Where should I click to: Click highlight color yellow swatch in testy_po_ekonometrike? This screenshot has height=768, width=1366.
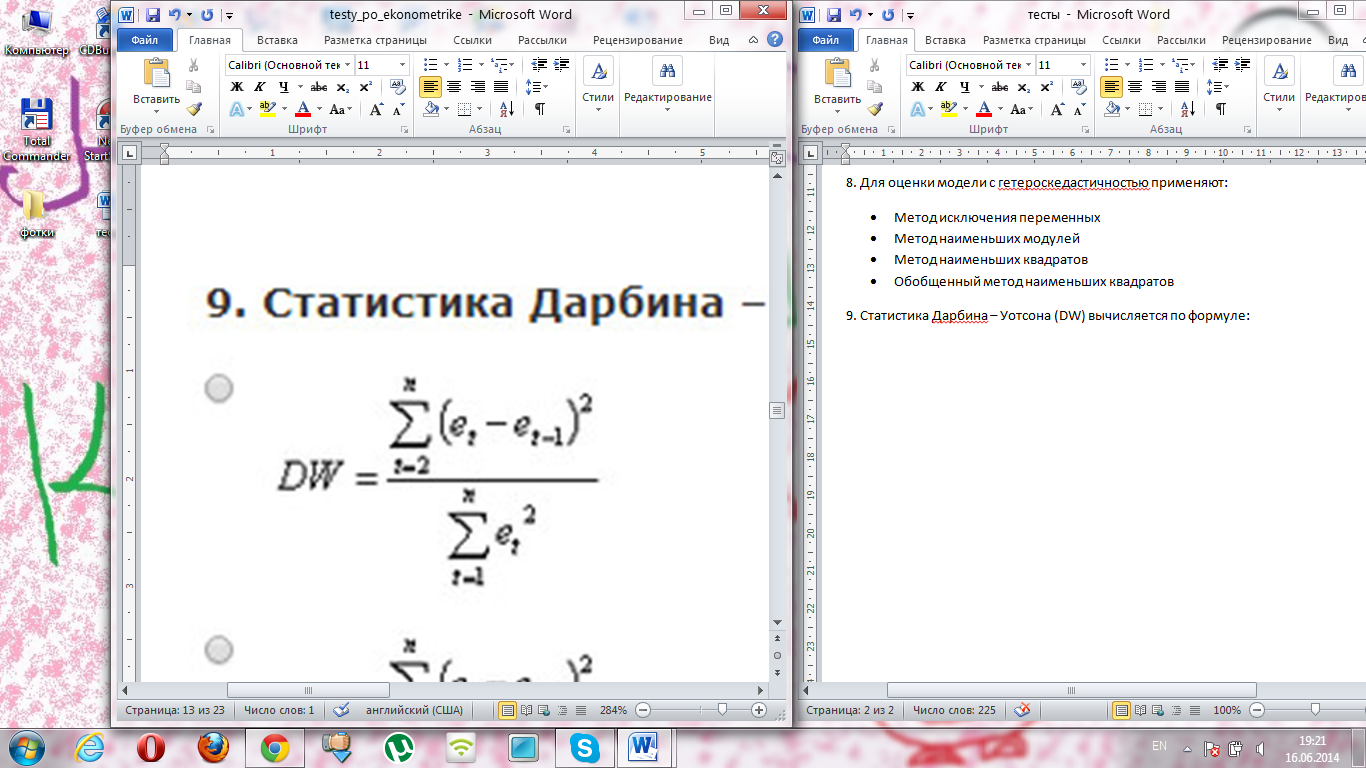pos(266,109)
